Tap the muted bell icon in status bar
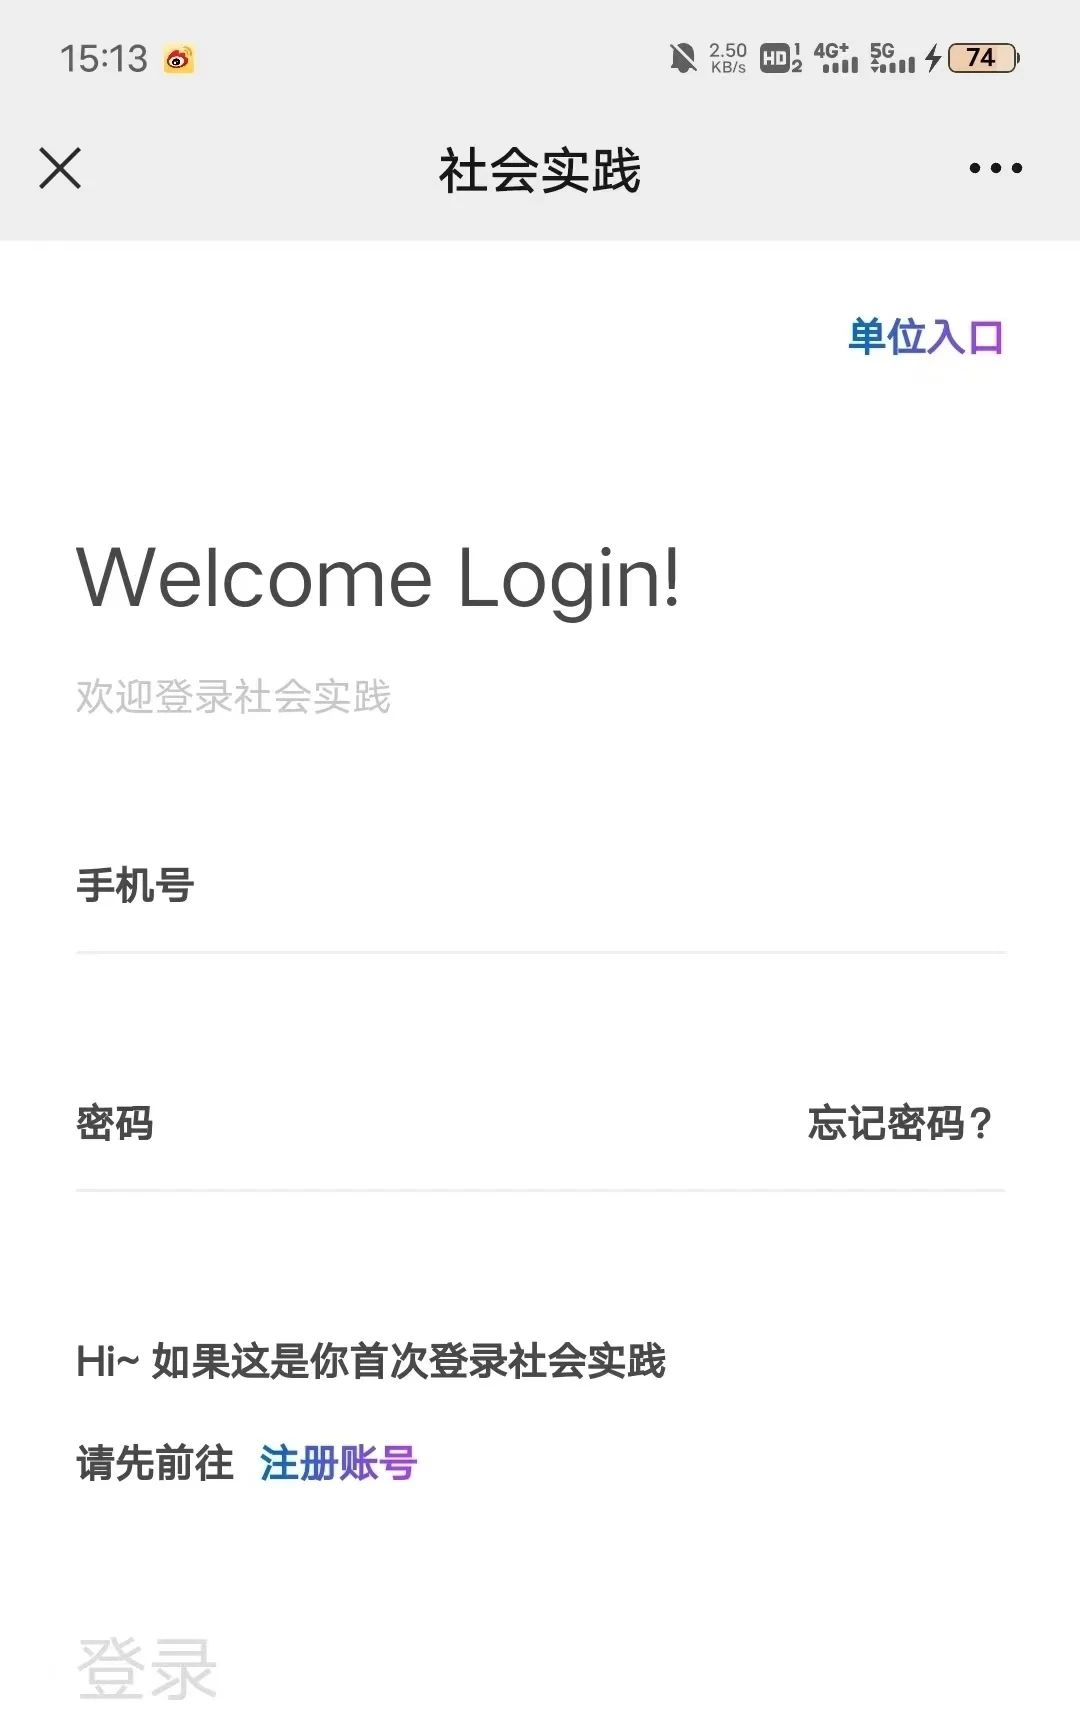 tap(683, 58)
